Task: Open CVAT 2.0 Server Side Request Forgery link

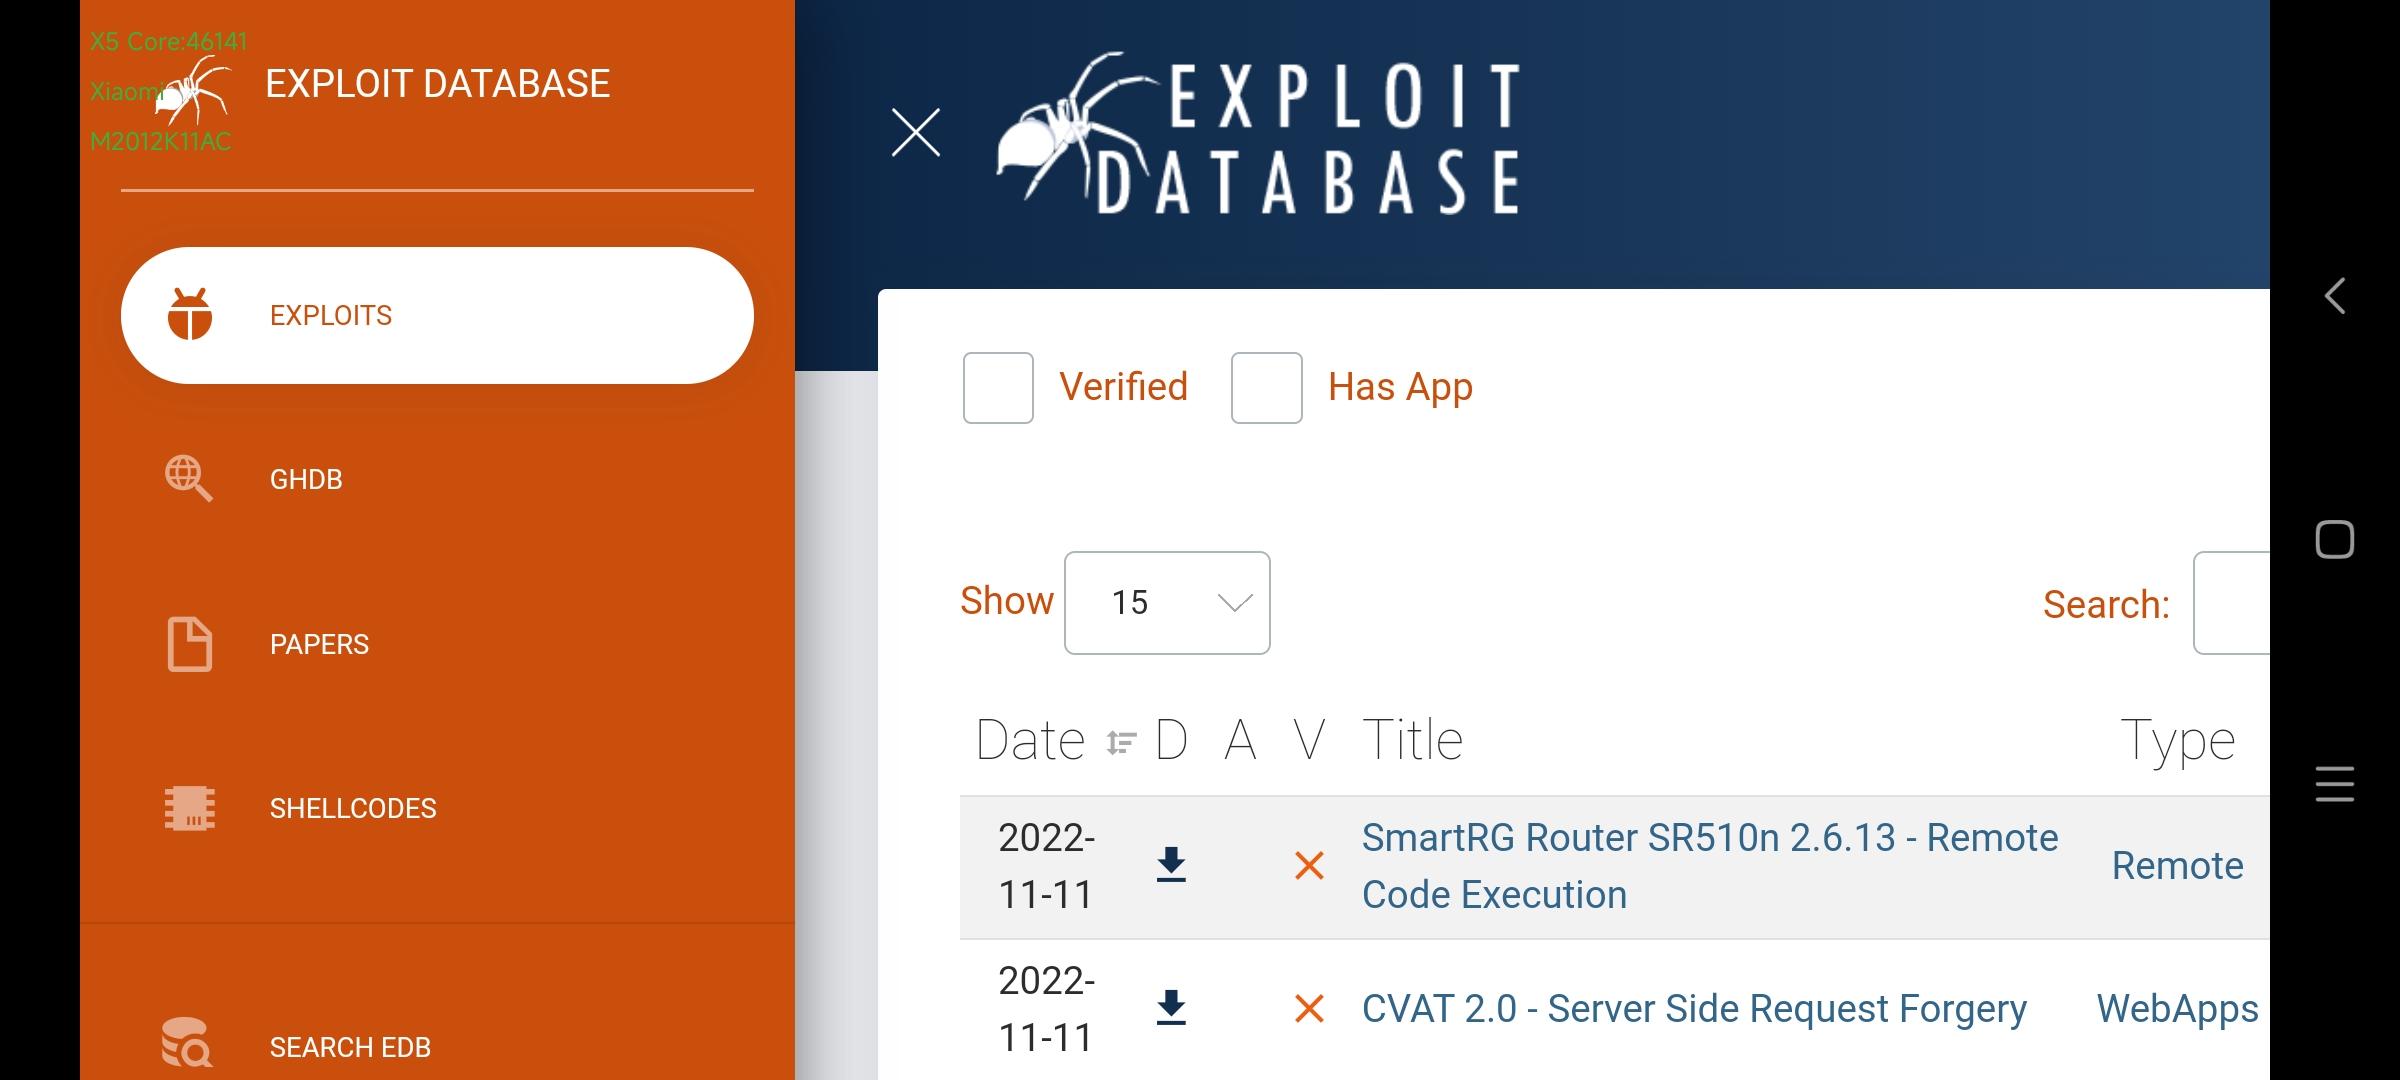Action: (x=1694, y=1009)
